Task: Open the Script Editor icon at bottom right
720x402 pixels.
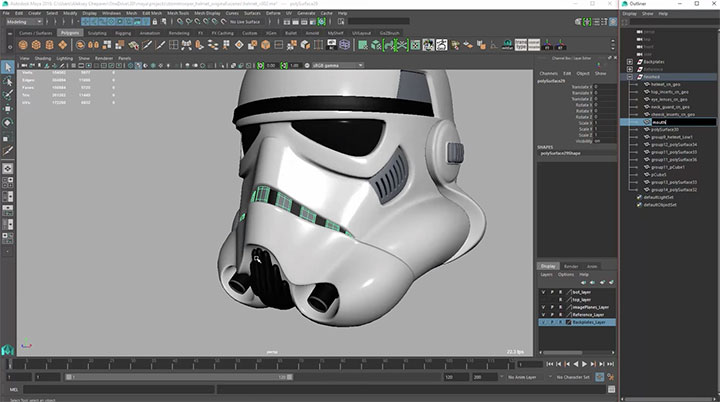Action: coord(611,389)
